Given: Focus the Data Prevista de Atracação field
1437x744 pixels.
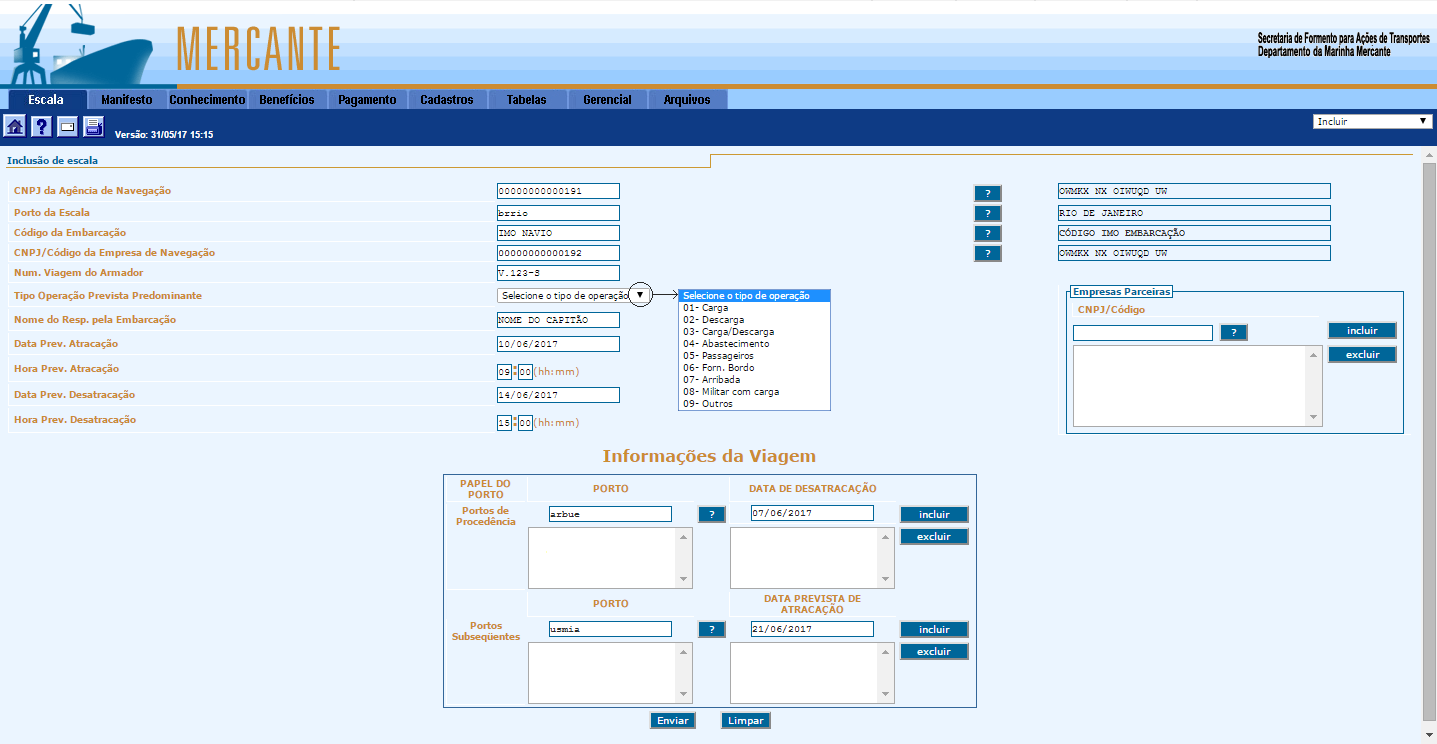Looking at the screenshot, I should [x=812, y=629].
